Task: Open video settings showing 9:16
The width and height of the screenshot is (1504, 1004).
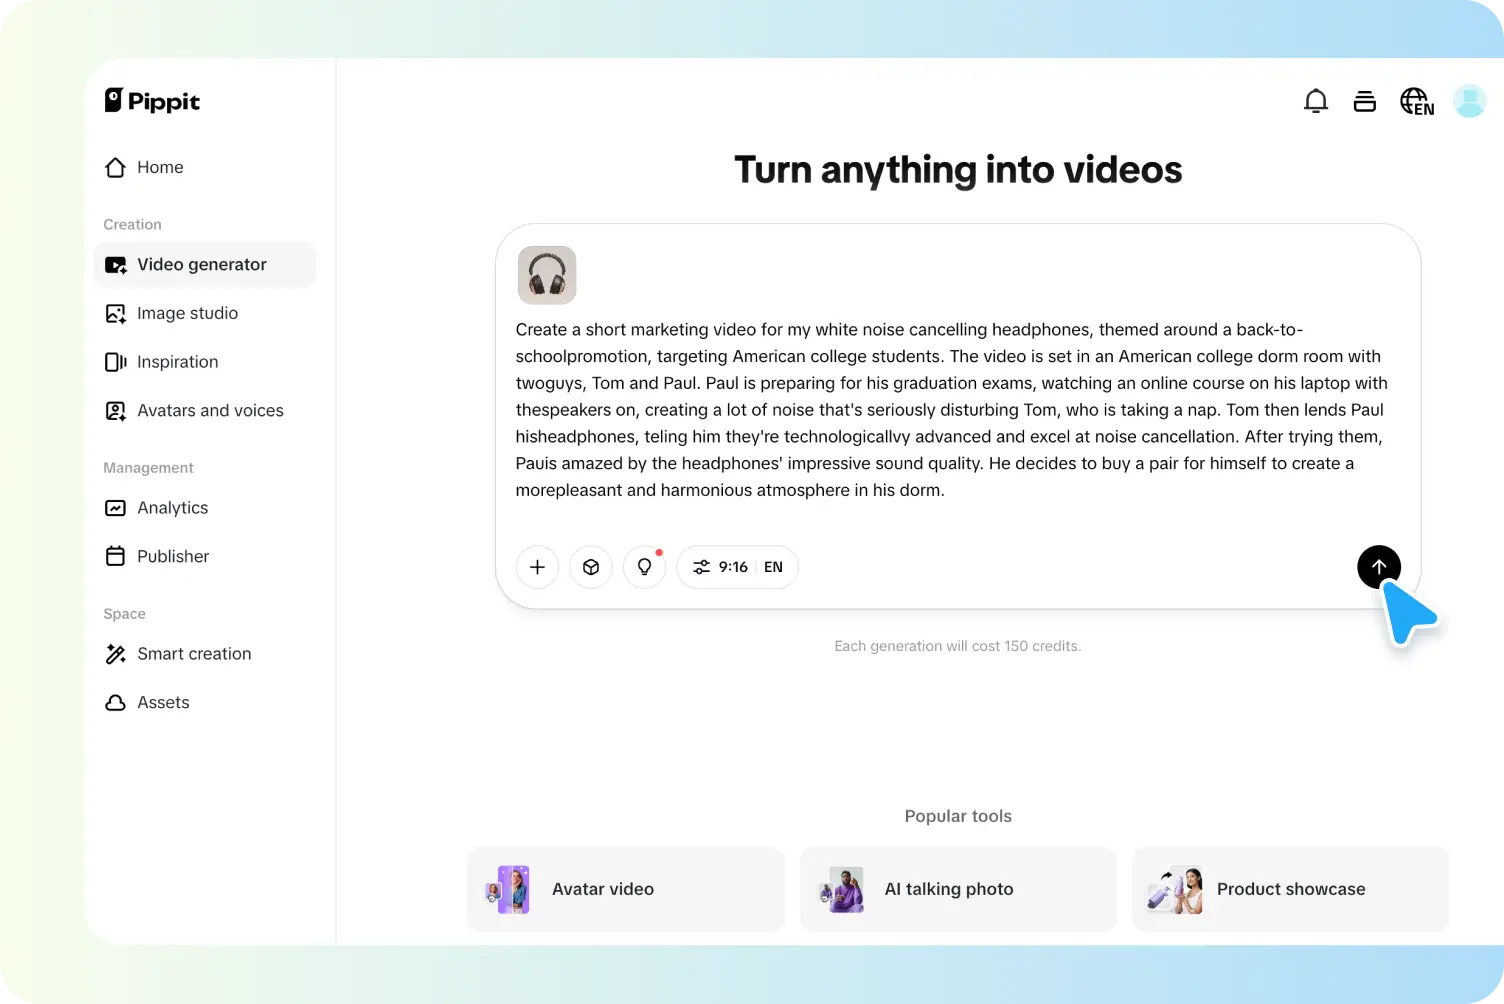Action: [x=723, y=567]
